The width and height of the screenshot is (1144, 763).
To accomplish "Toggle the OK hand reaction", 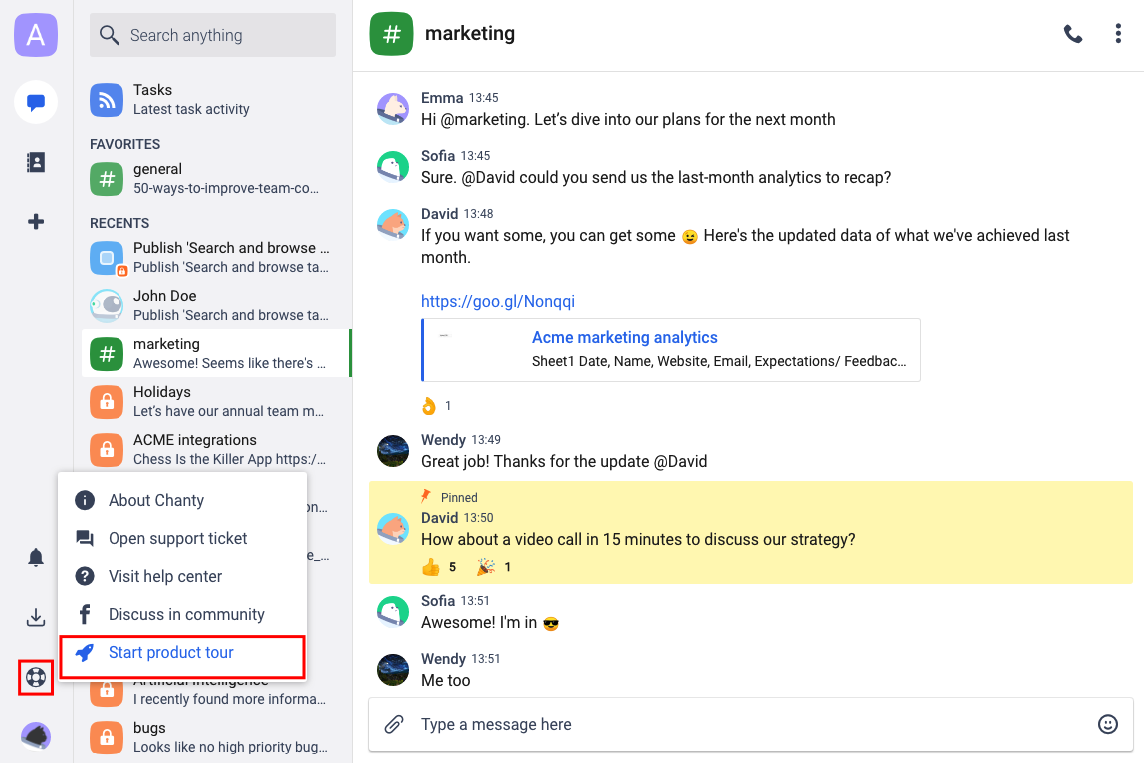I will [436, 405].
